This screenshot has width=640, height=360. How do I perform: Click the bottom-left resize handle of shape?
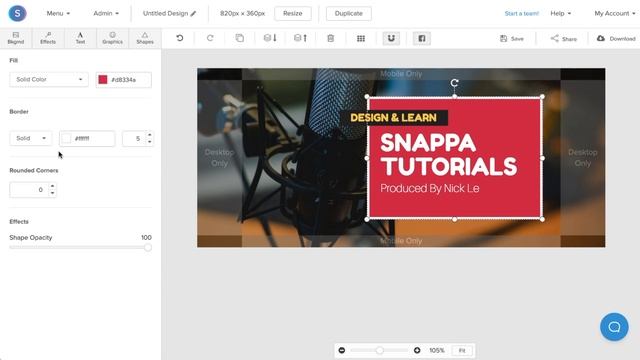367,219
